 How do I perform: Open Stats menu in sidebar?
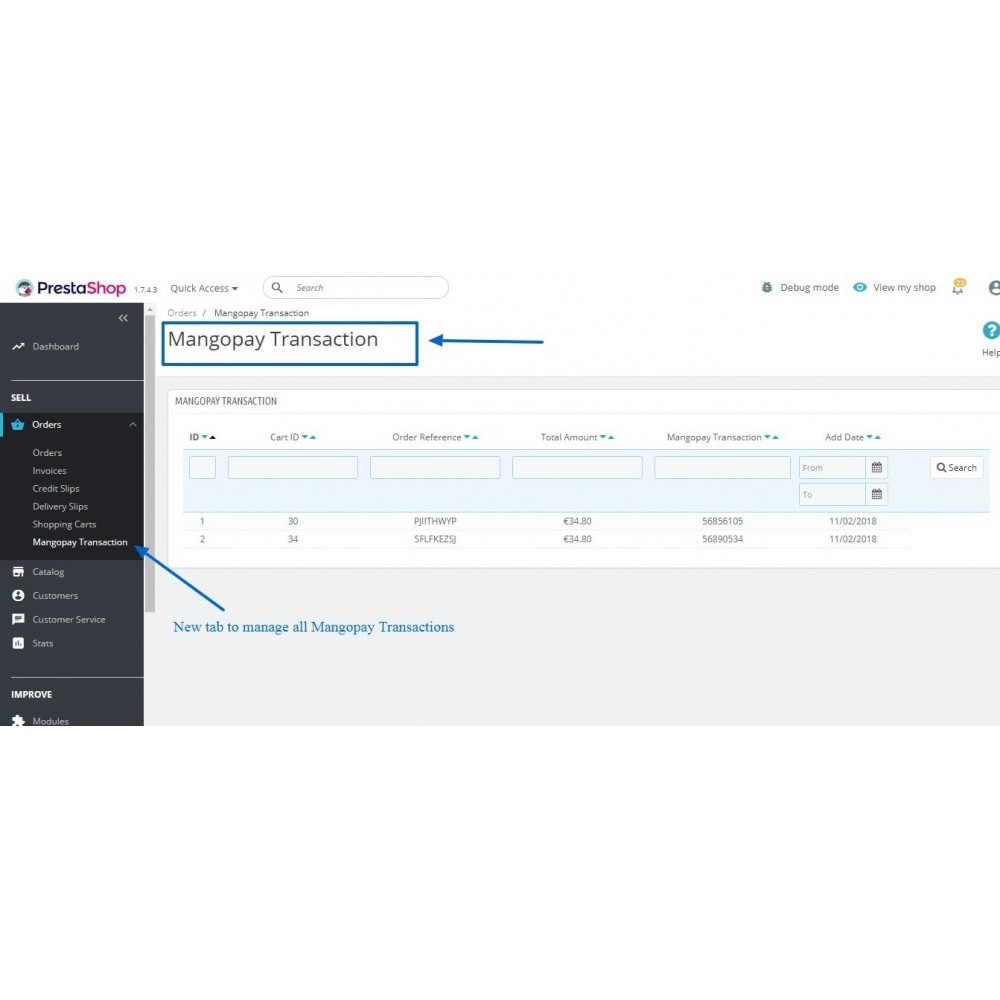(43, 643)
